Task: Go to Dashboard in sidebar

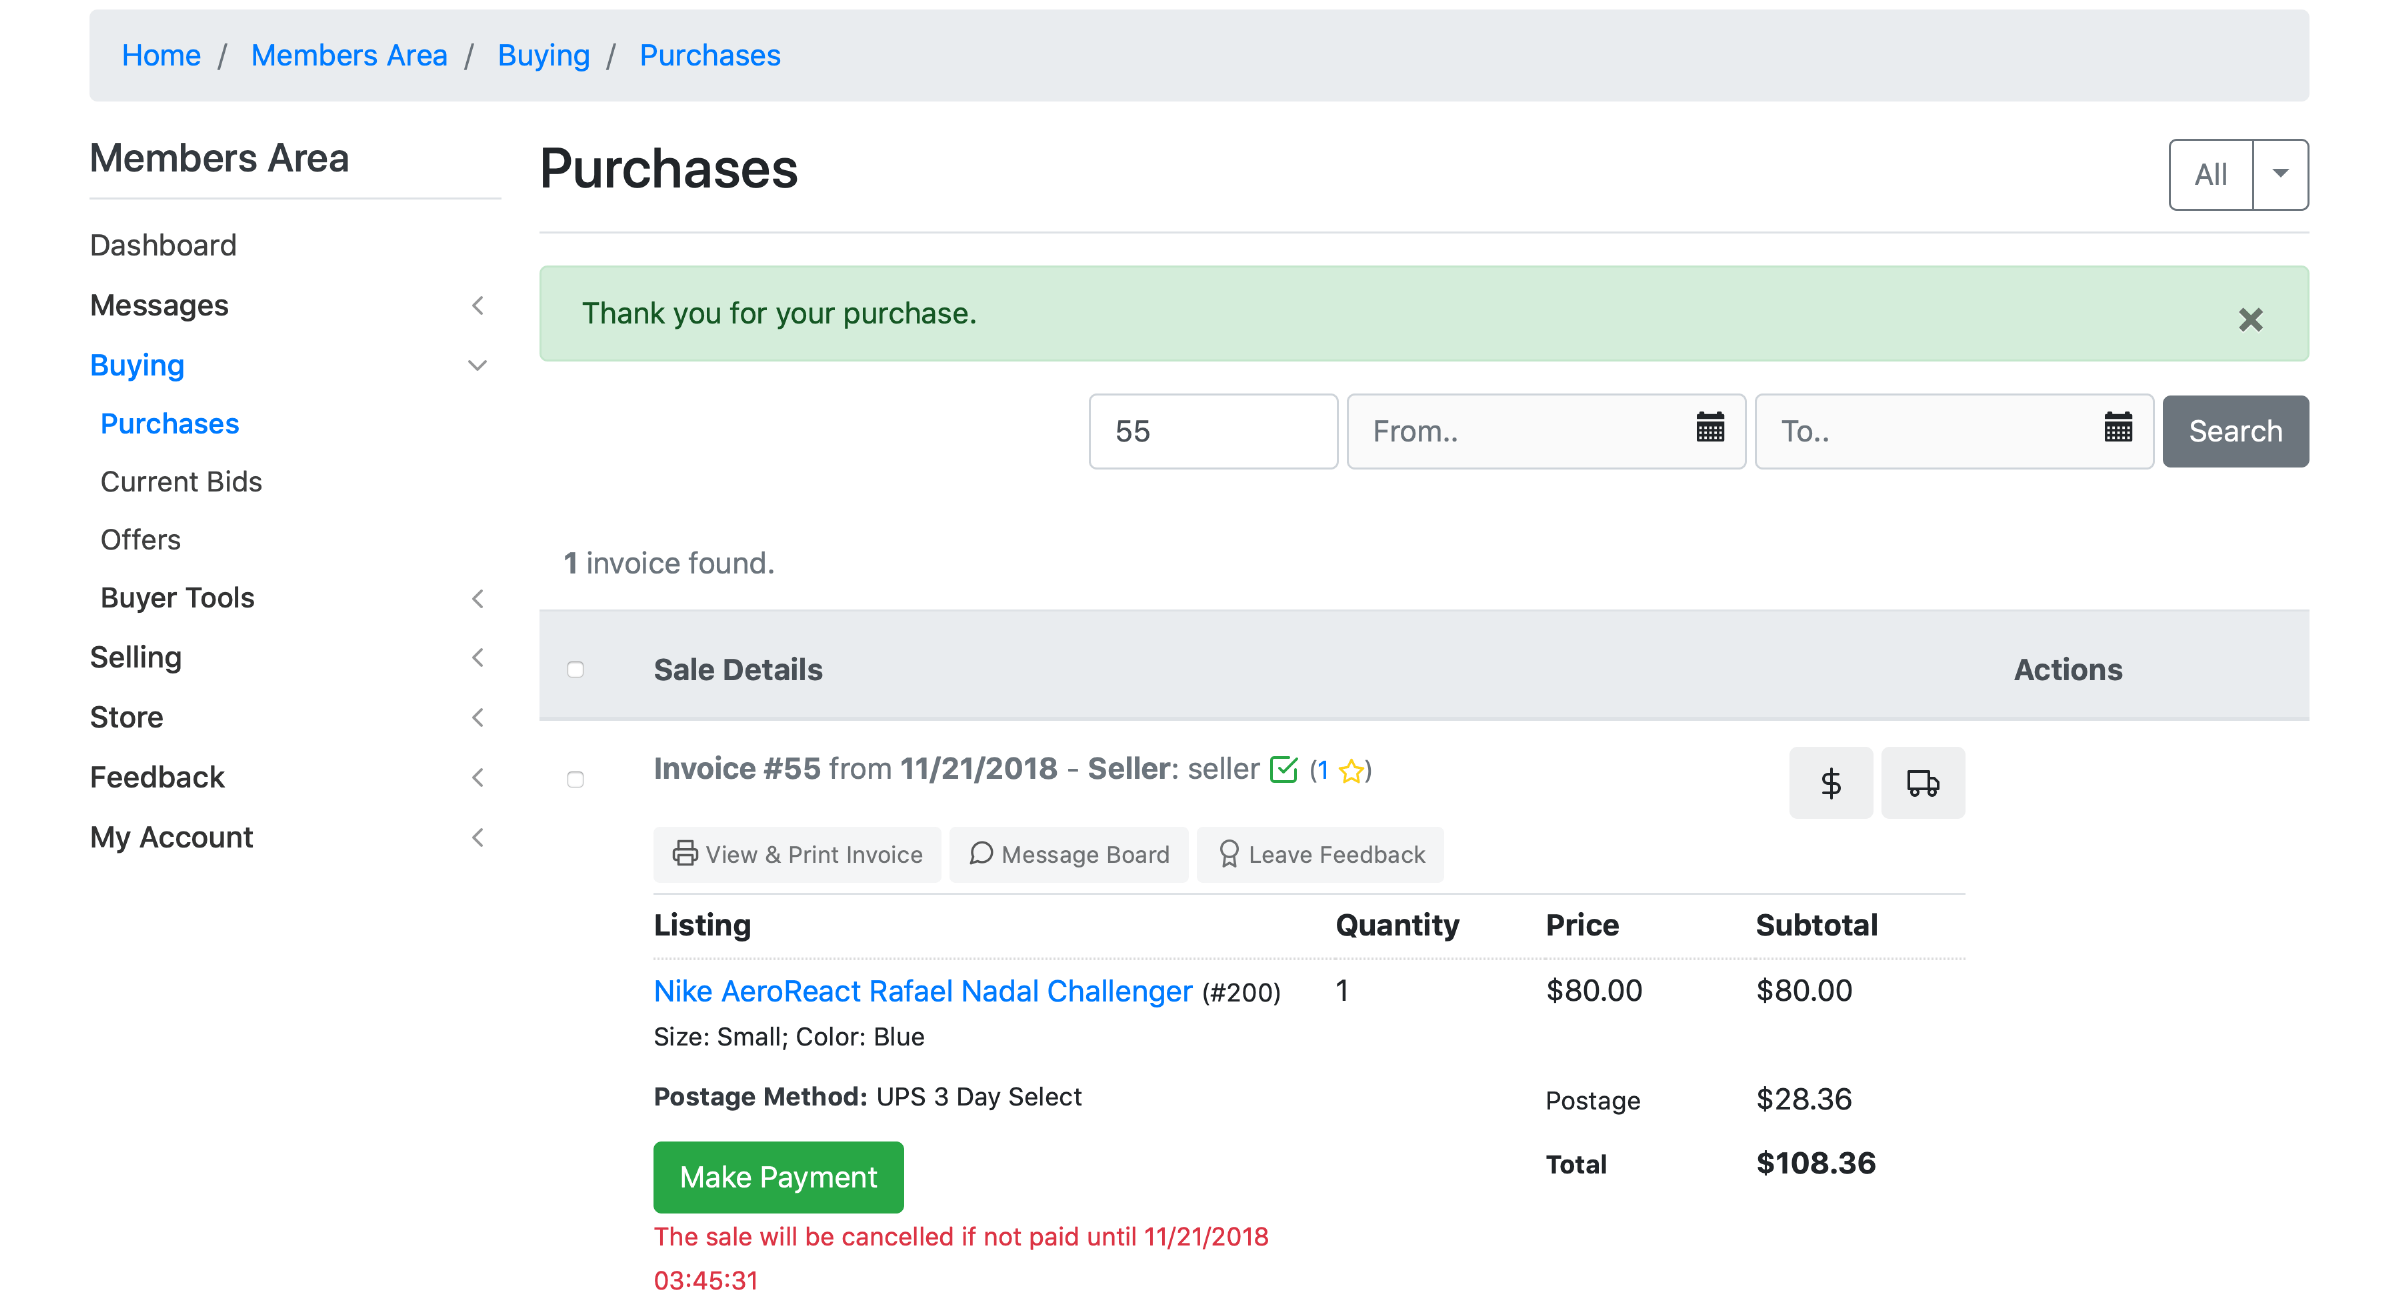Action: (x=163, y=245)
